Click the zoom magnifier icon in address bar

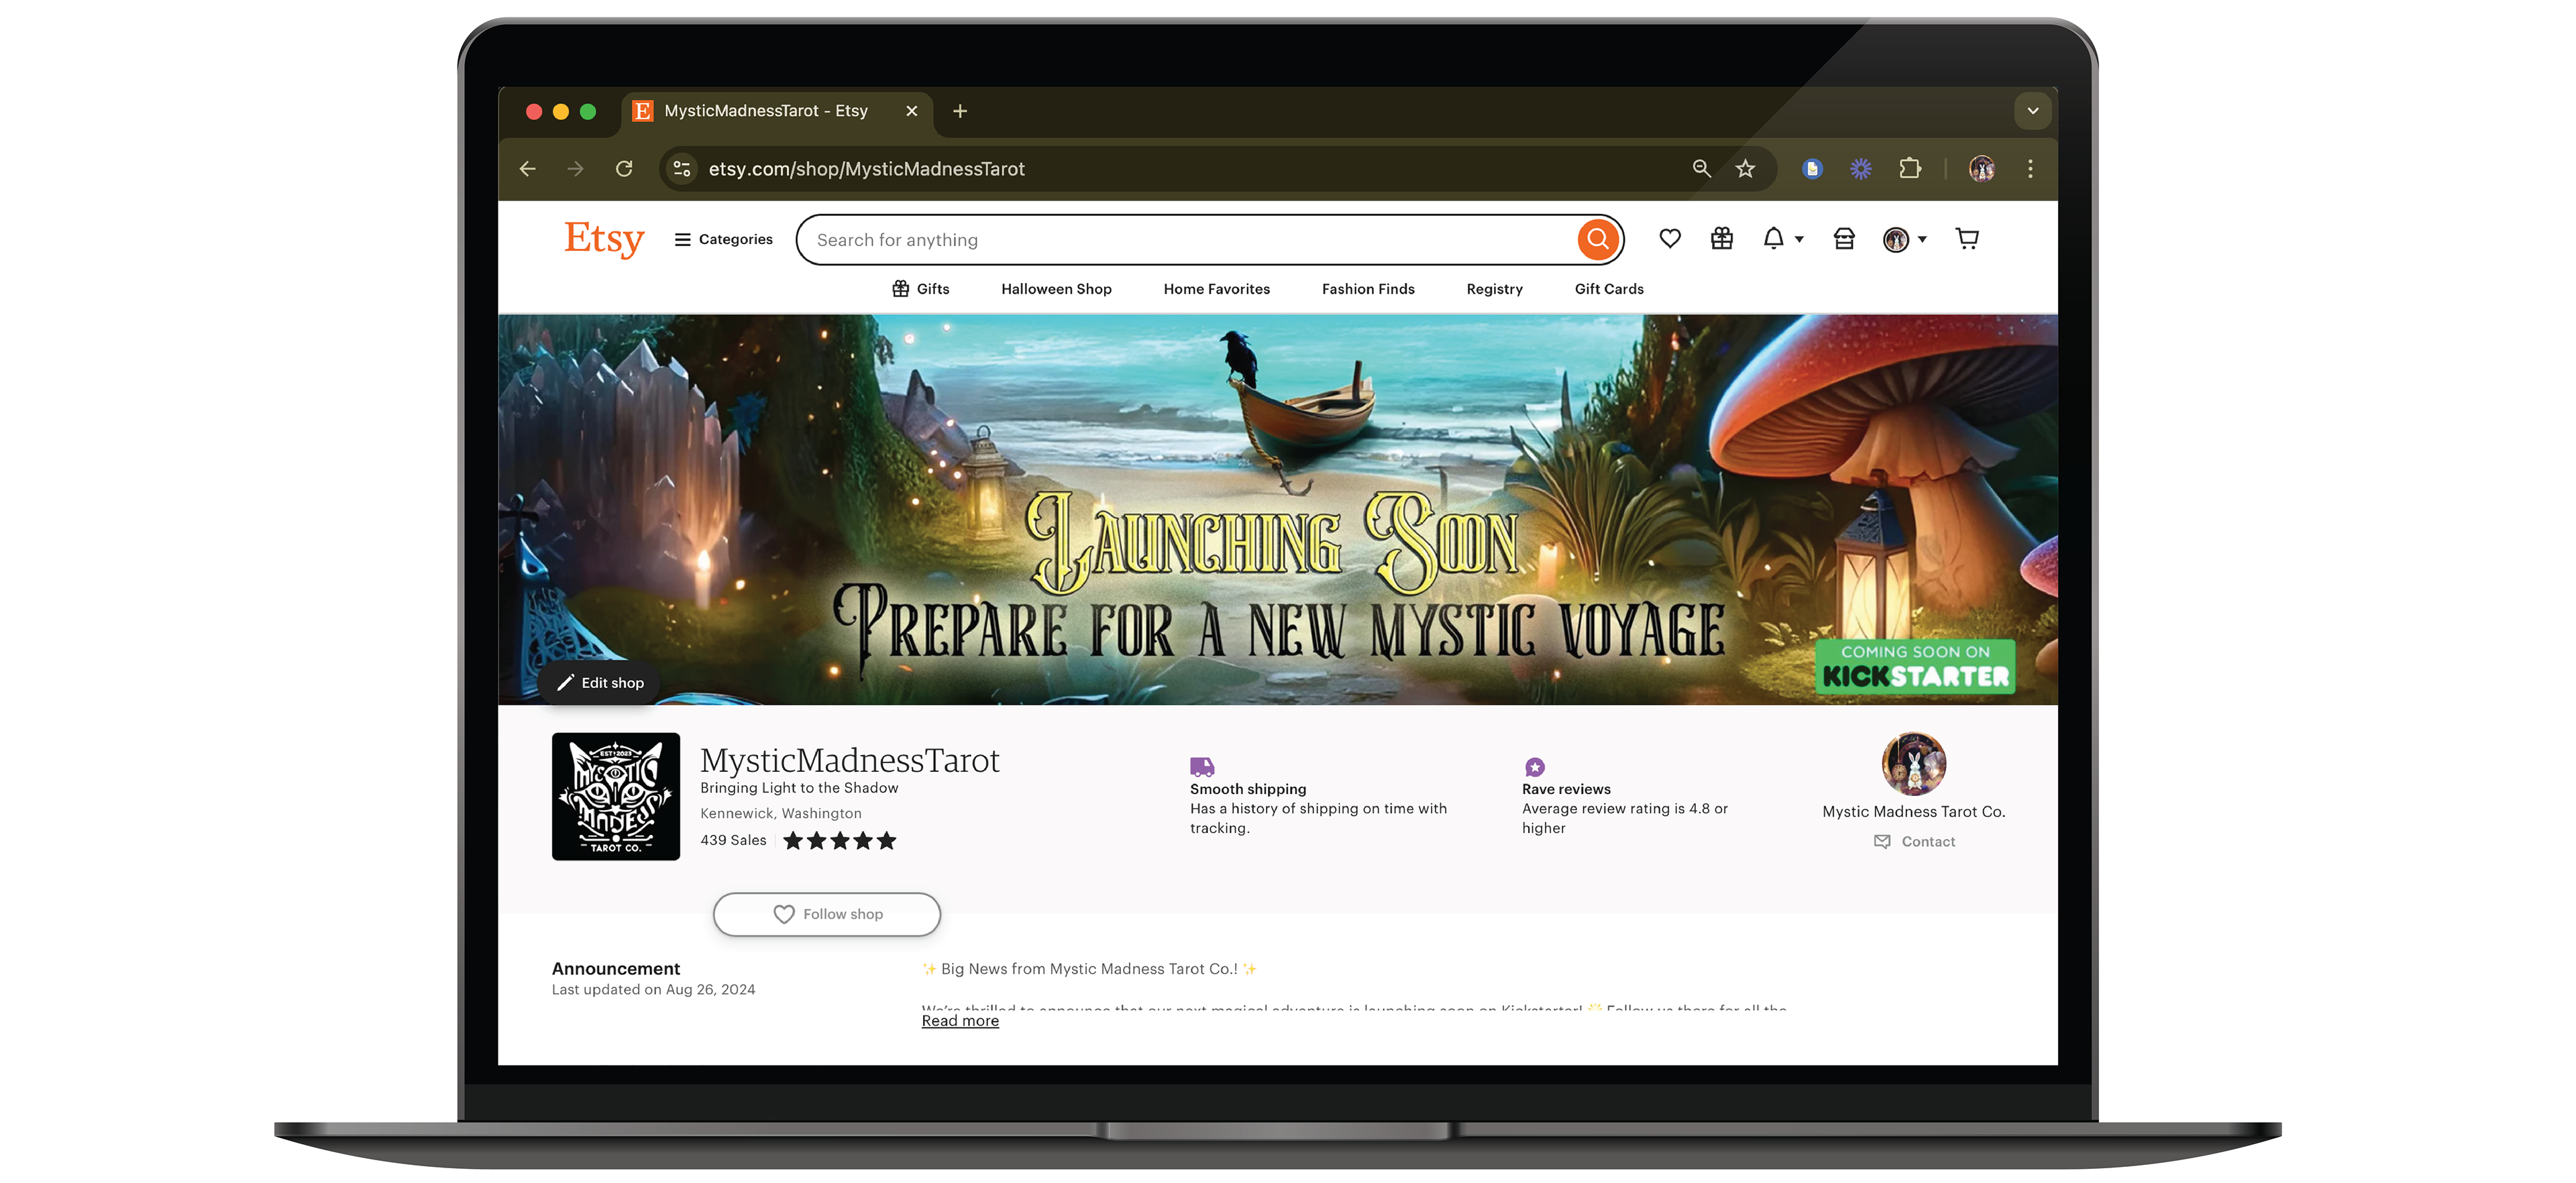(1701, 169)
